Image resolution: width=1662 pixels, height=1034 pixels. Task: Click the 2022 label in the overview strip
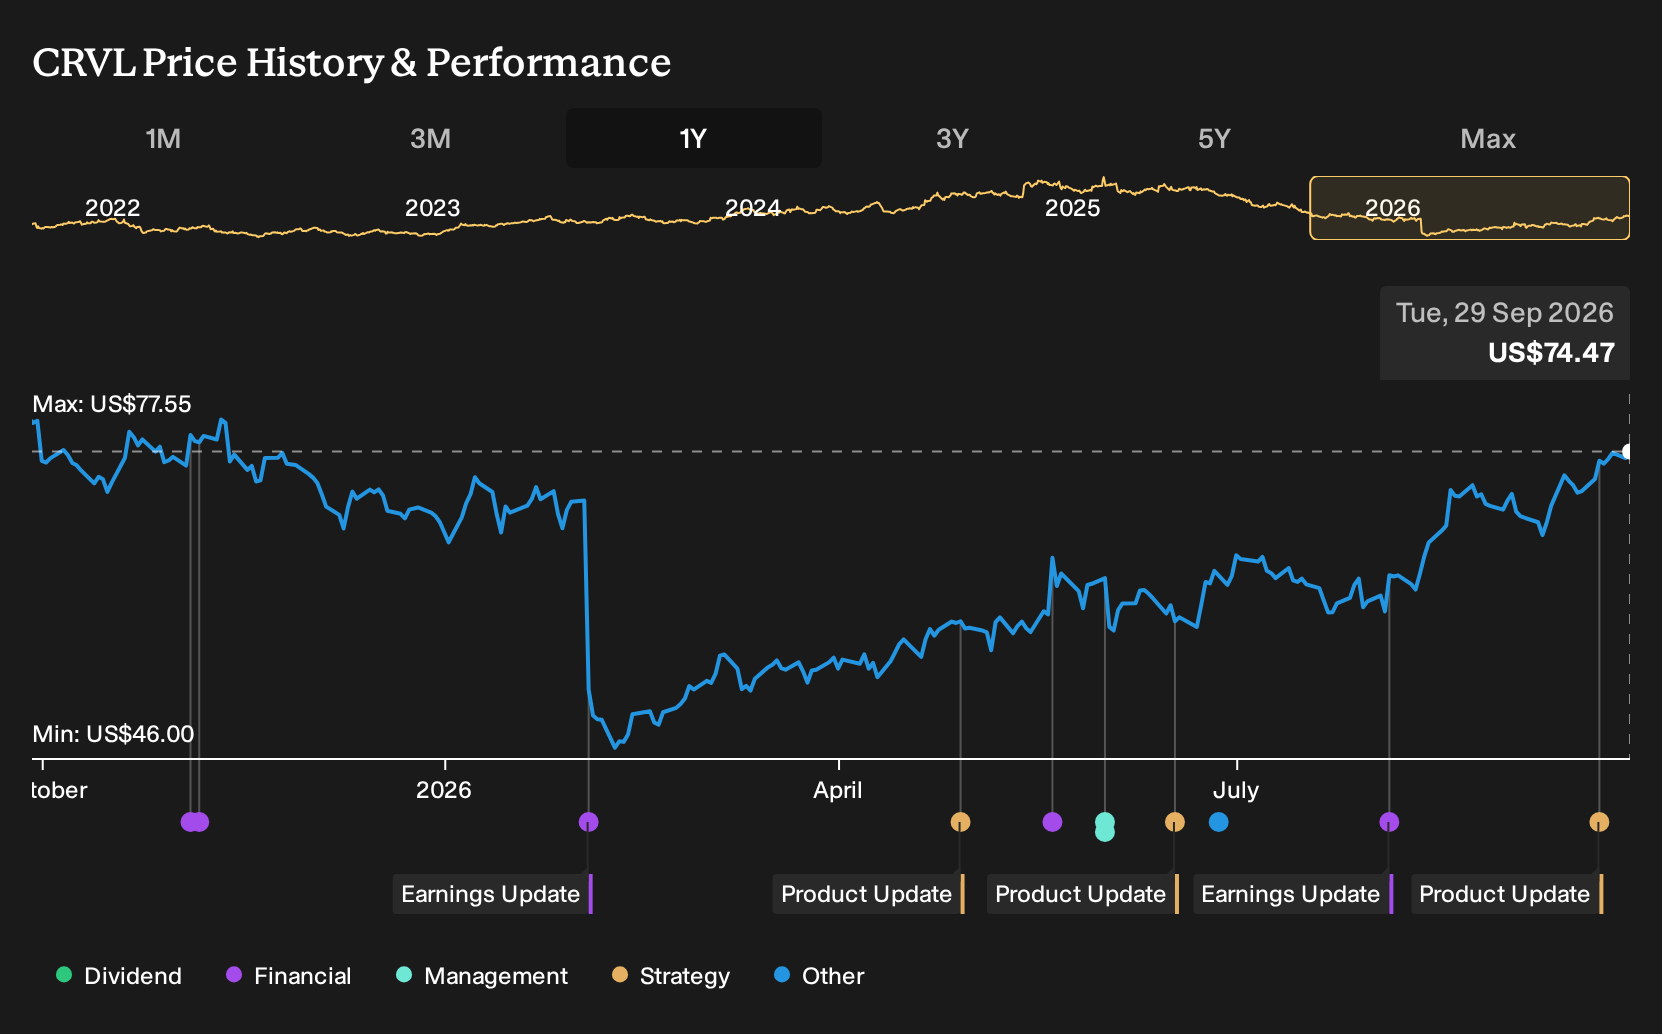coord(112,208)
